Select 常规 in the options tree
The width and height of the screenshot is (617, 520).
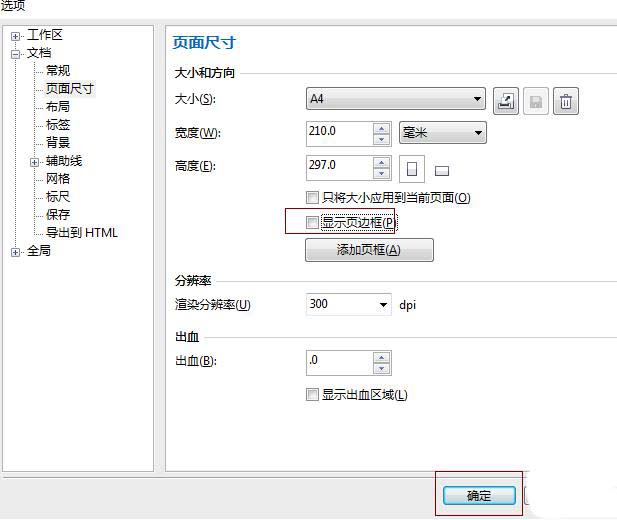click(x=58, y=70)
